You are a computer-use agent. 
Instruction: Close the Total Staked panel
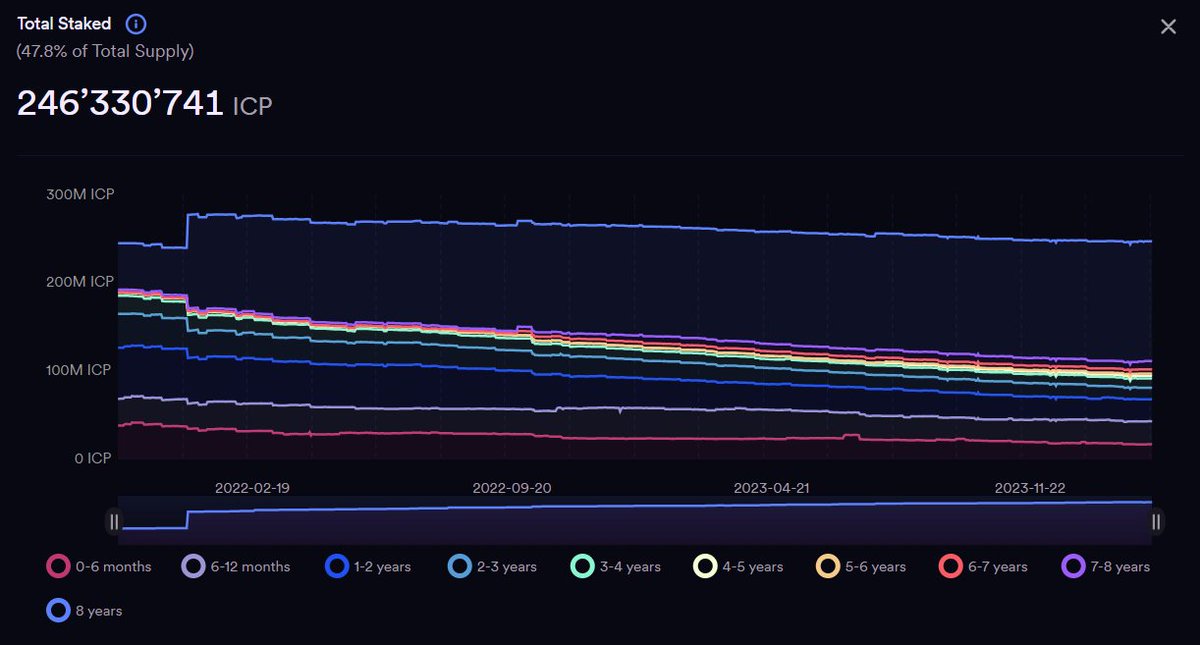tap(1168, 26)
